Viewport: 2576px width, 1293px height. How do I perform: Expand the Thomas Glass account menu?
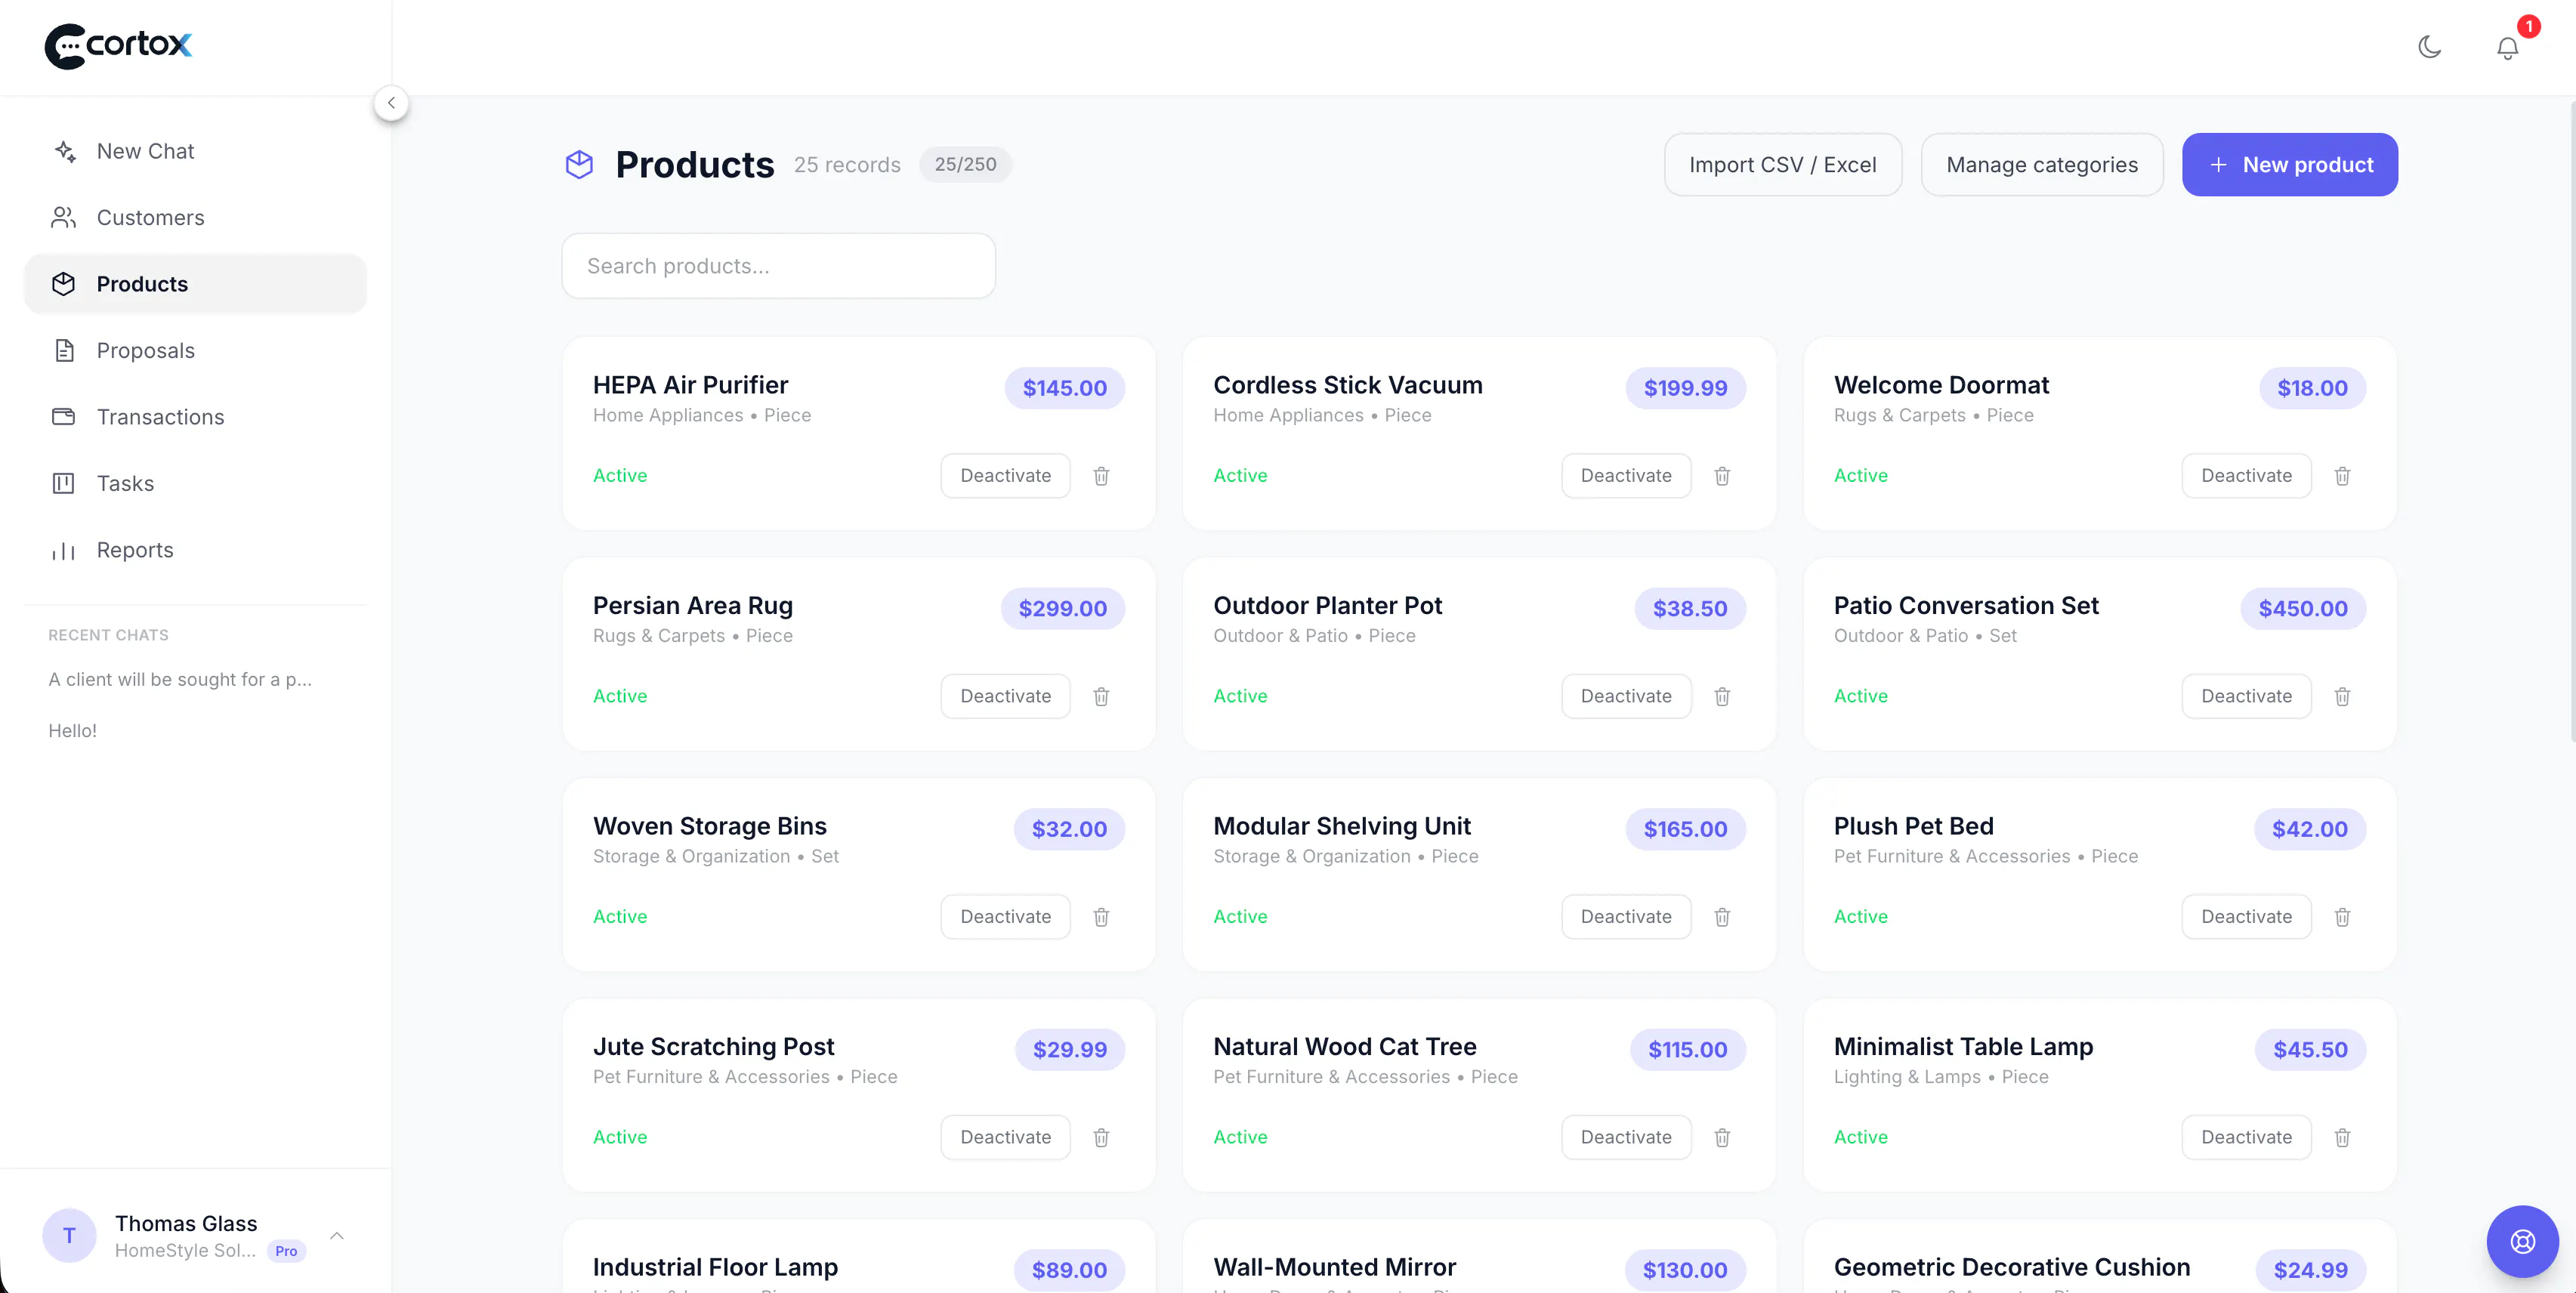point(337,1236)
